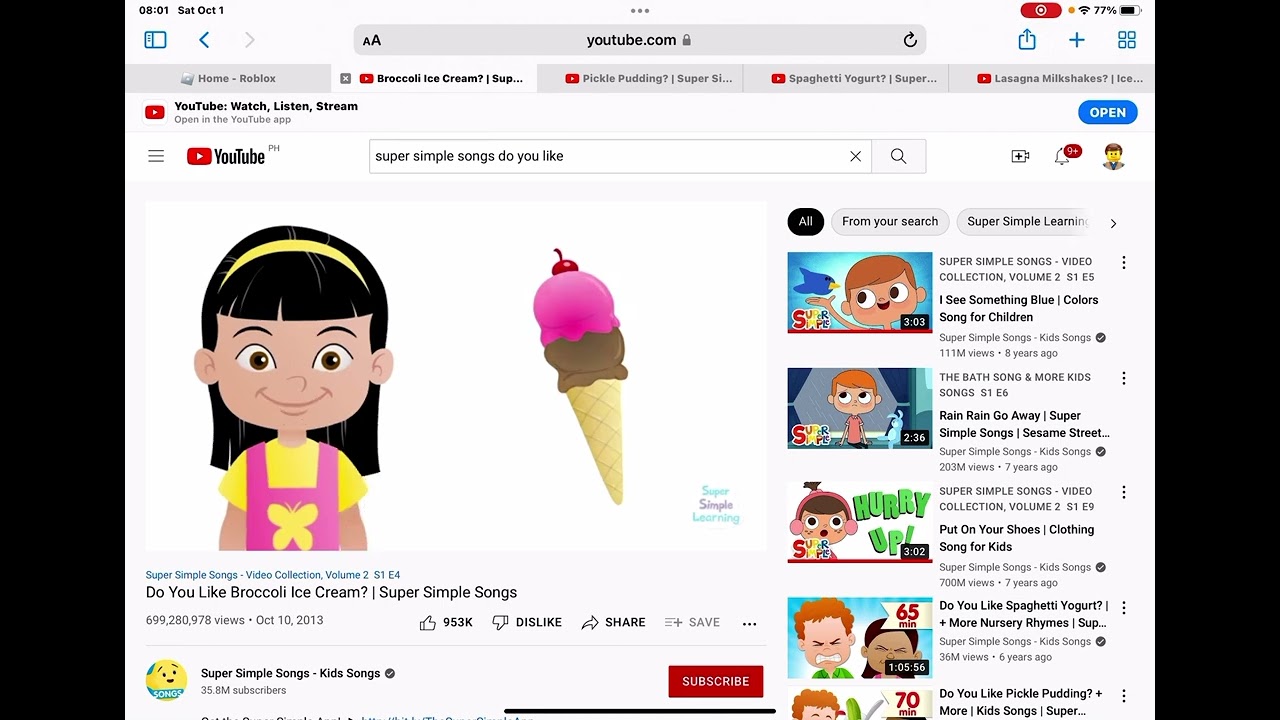The height and width of the screenshot is (720, 1280).
Task: Play the Broccoli Ice Cream video player
Action: click(x=456, y=376)
